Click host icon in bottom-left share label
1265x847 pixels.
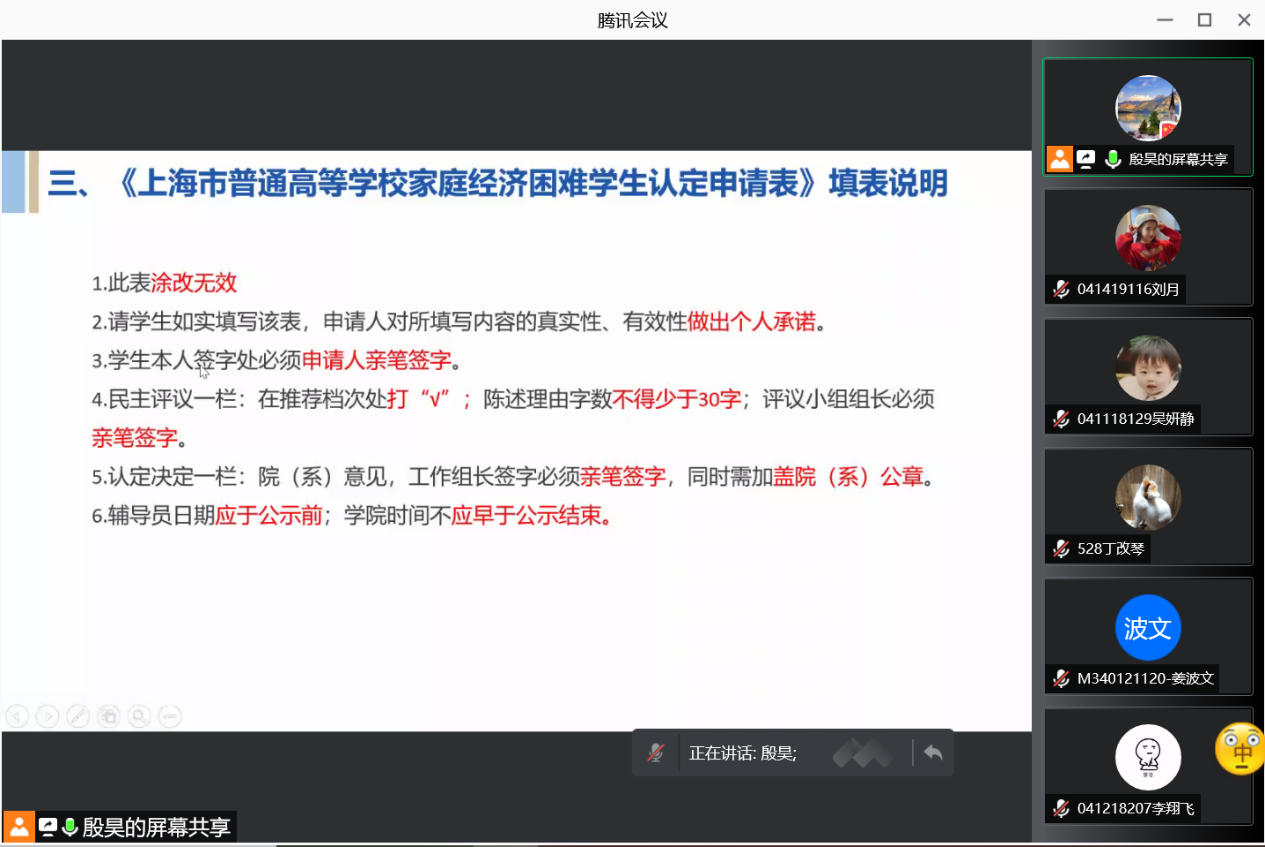(19, 827)
